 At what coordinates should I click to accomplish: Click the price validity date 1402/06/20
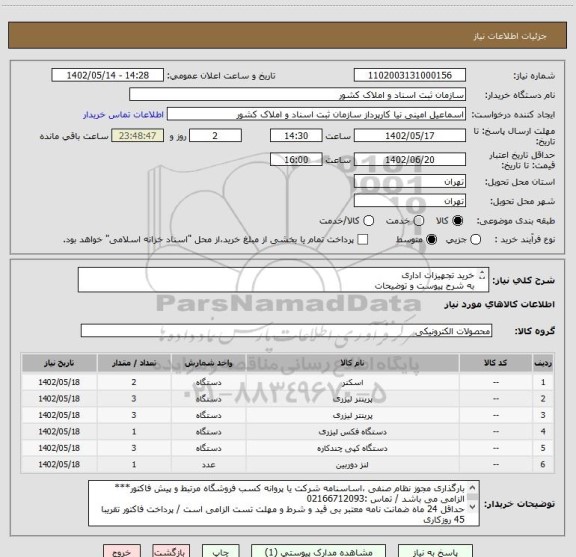click(x=410, y=159)
